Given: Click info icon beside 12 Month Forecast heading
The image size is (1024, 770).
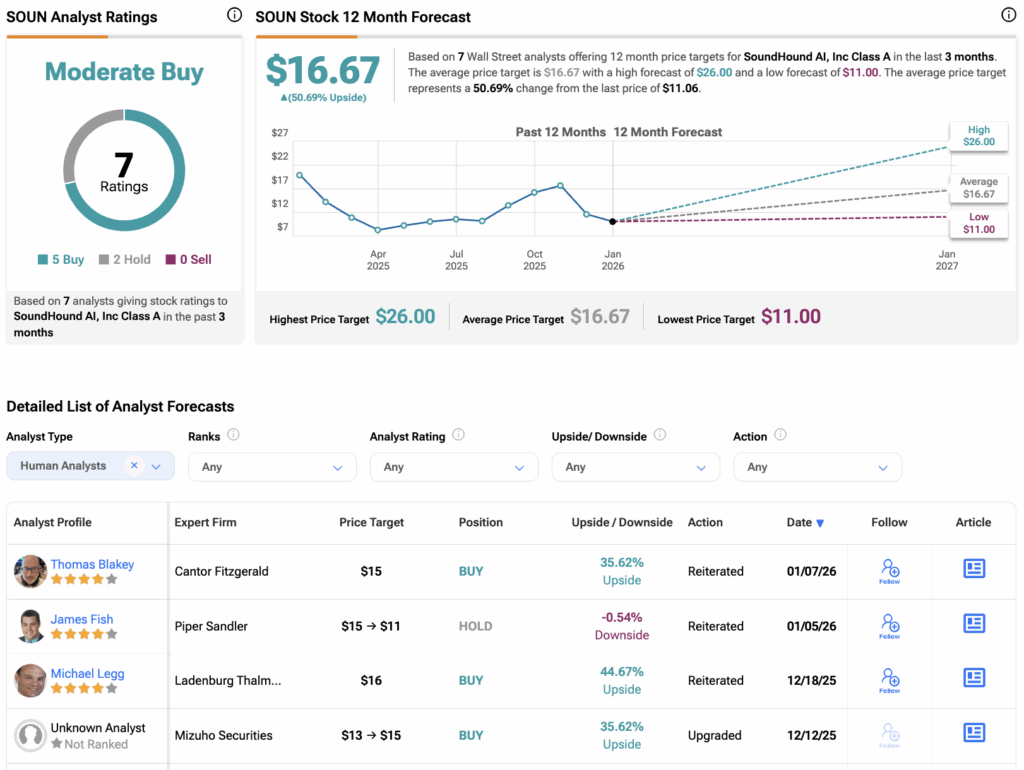Looking at the screenshot, I should click(1008, 15).
